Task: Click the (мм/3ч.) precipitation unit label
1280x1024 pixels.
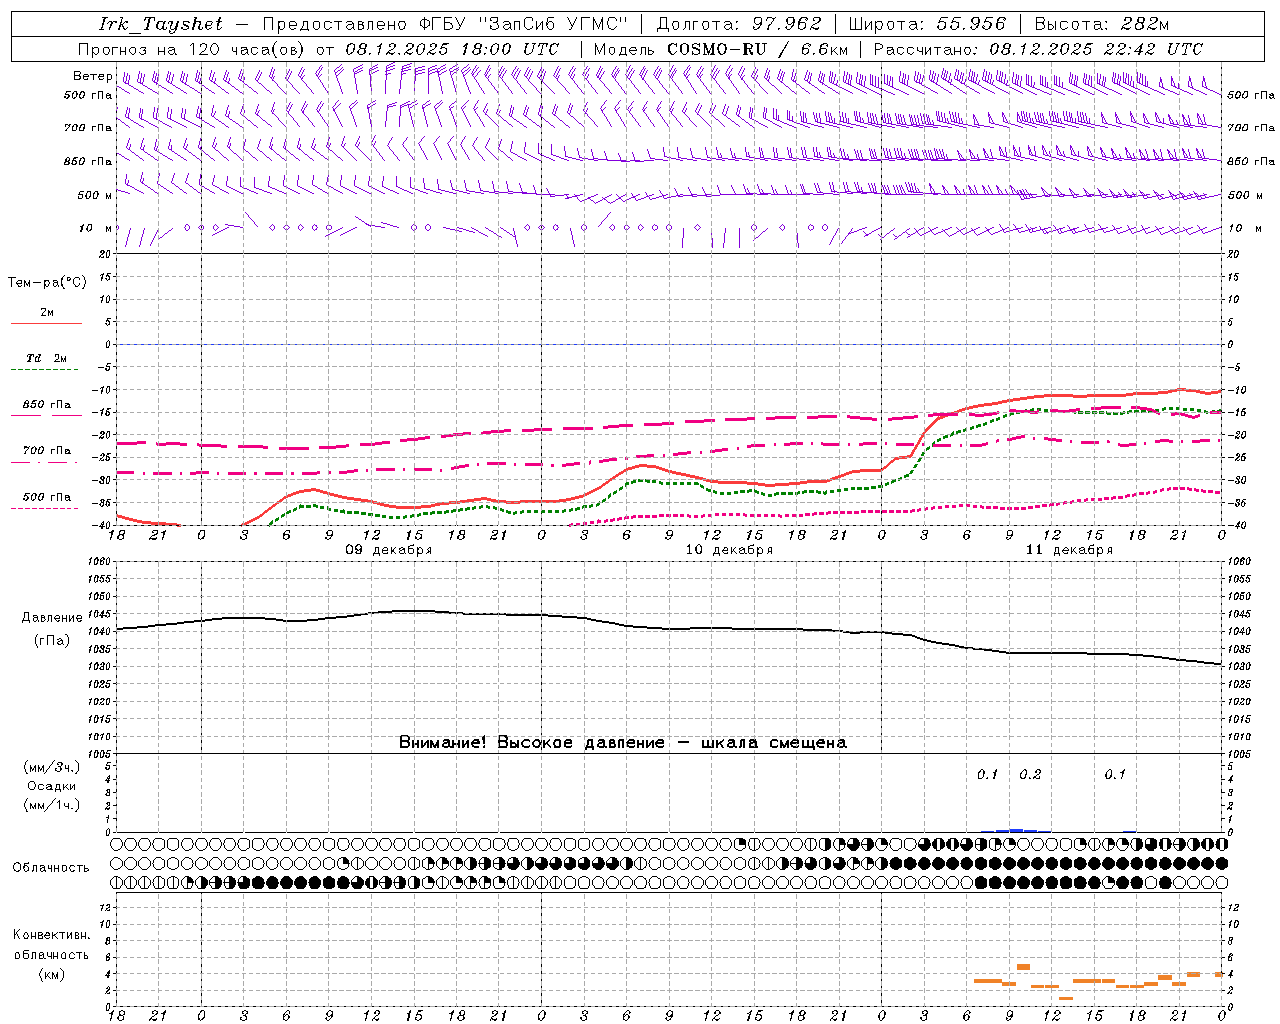Action: tap(51, 767)
